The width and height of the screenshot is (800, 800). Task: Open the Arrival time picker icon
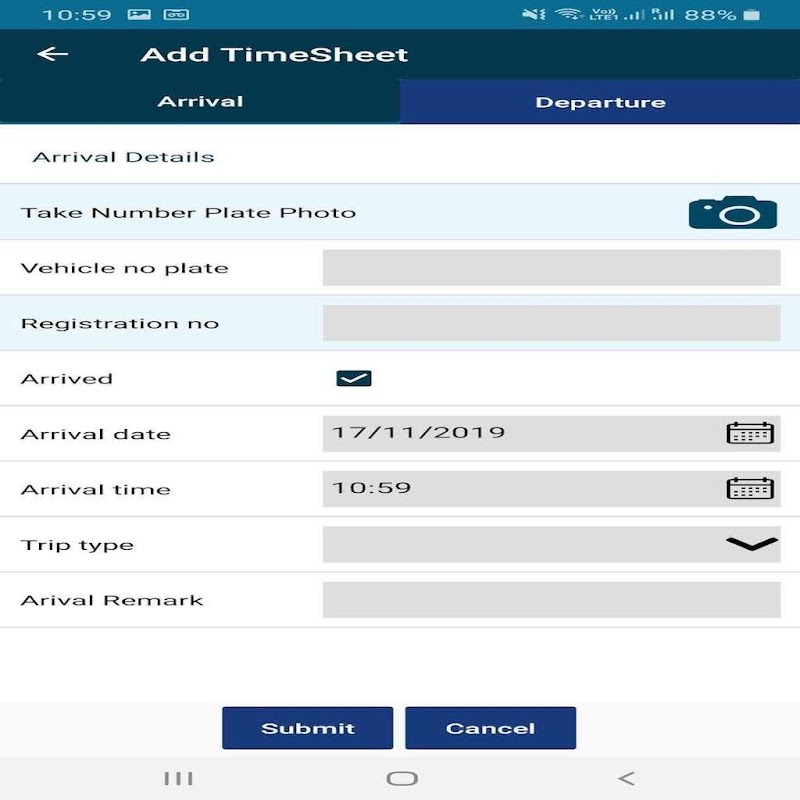coord(749,488)
